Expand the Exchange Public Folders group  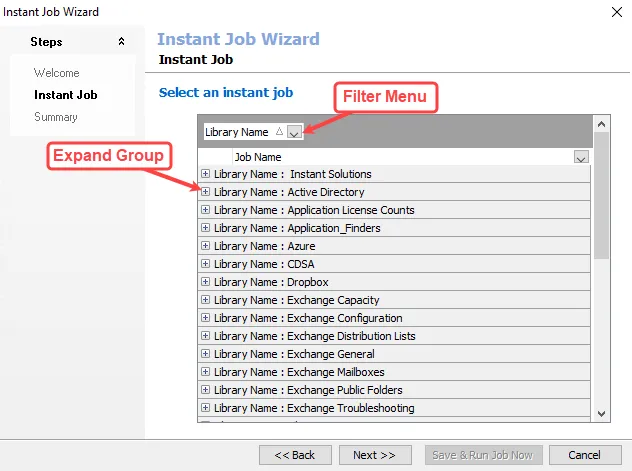[206, 390]
